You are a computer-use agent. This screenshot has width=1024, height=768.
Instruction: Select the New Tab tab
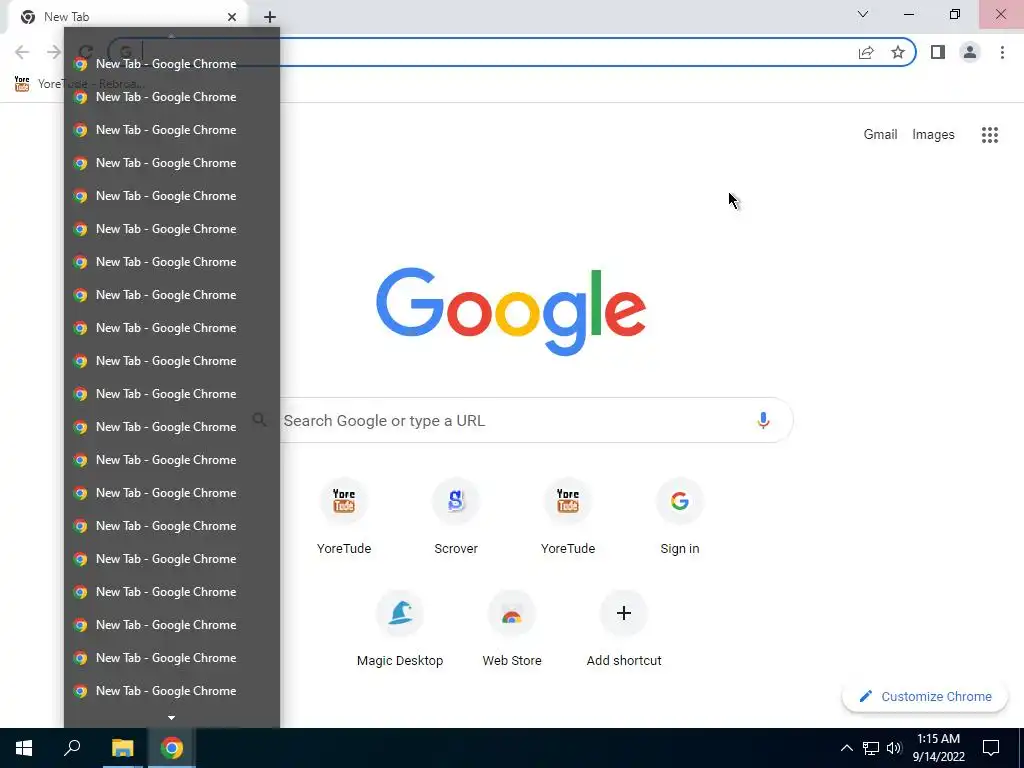tap(127, 17)
